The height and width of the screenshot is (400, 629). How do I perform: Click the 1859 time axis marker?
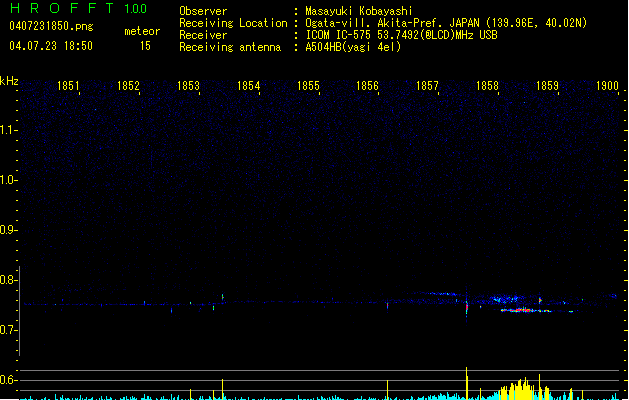(547, 86)
